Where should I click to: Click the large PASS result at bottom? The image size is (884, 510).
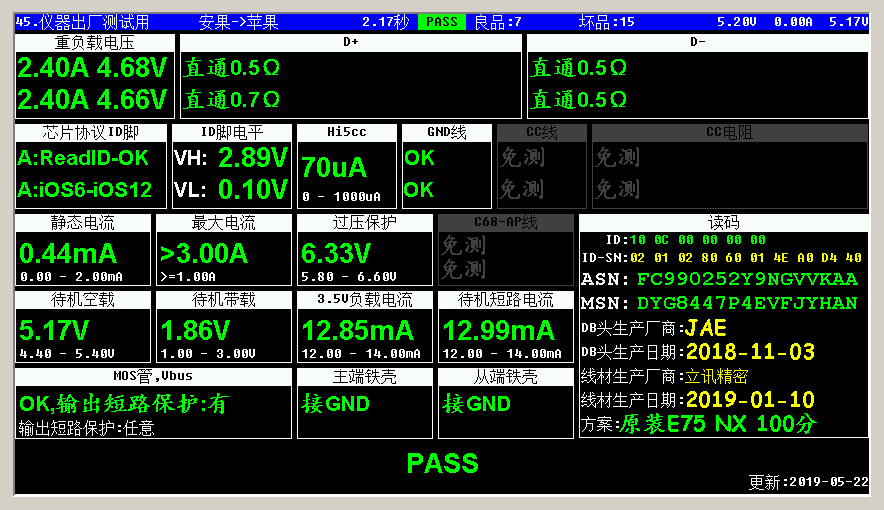442,464
